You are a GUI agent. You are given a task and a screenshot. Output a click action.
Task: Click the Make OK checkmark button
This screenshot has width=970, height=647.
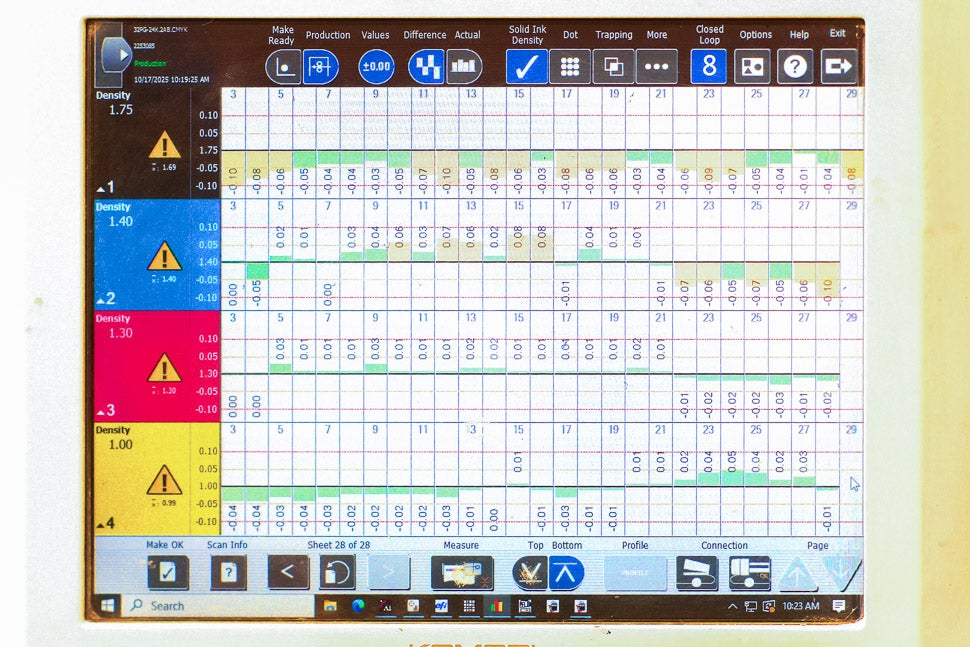(167, 573)
